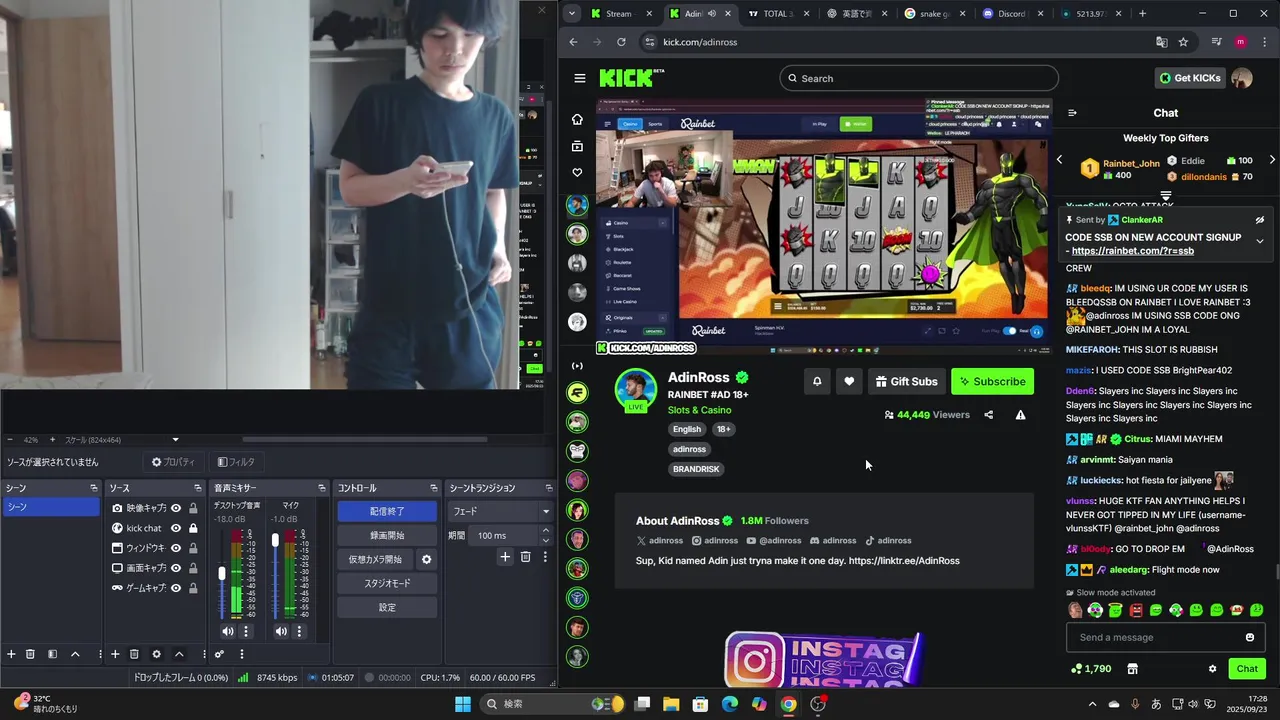Open virtual camera settings gear
Viewport: 1280px width, 720px height.
tap(426, 559)
